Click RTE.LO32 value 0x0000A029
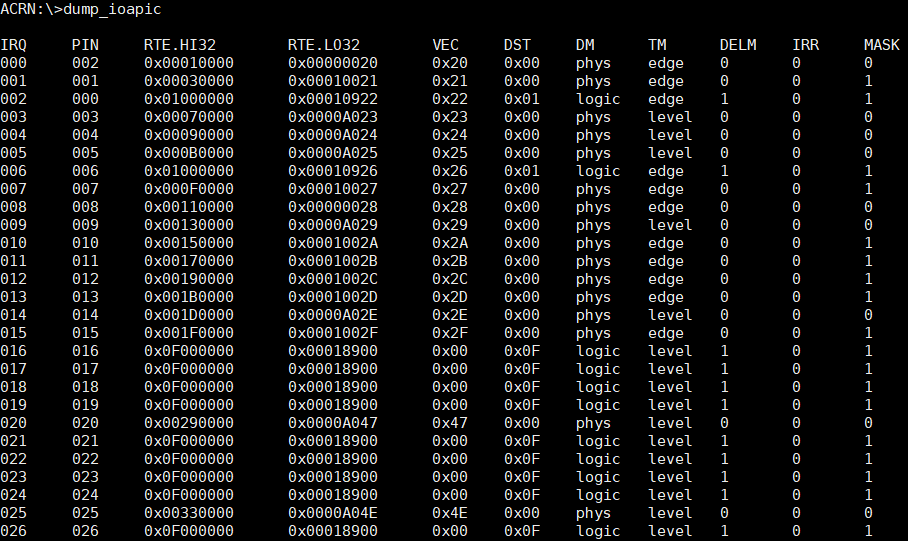 point(333,225)
